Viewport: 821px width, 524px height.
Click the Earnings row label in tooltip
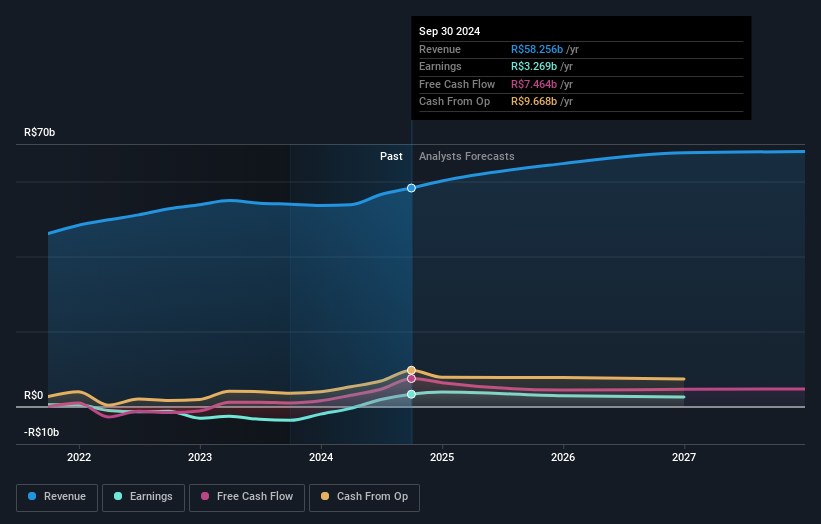click(440, 66)
